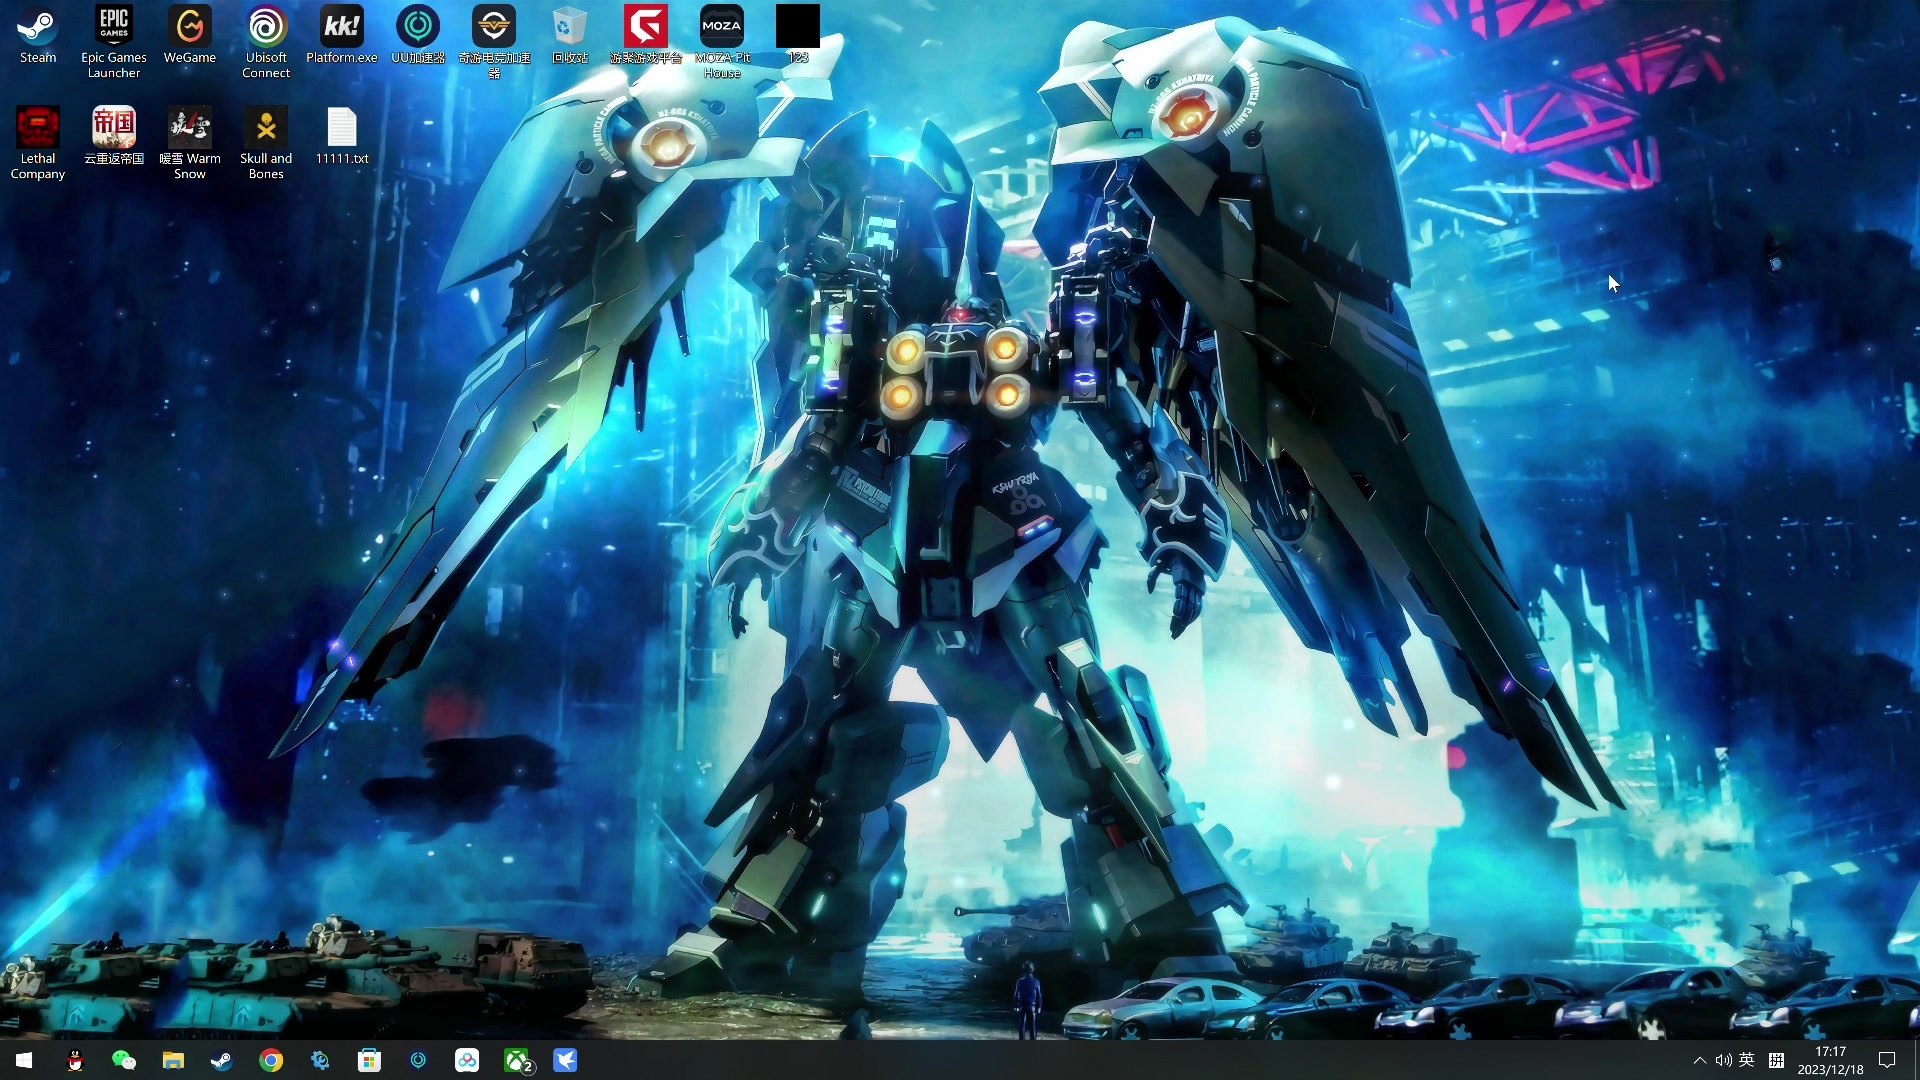This screenshot has width=1920, height=1080.
Task: Select the Lethal Company game icon
Action: (x=38, y=129)
